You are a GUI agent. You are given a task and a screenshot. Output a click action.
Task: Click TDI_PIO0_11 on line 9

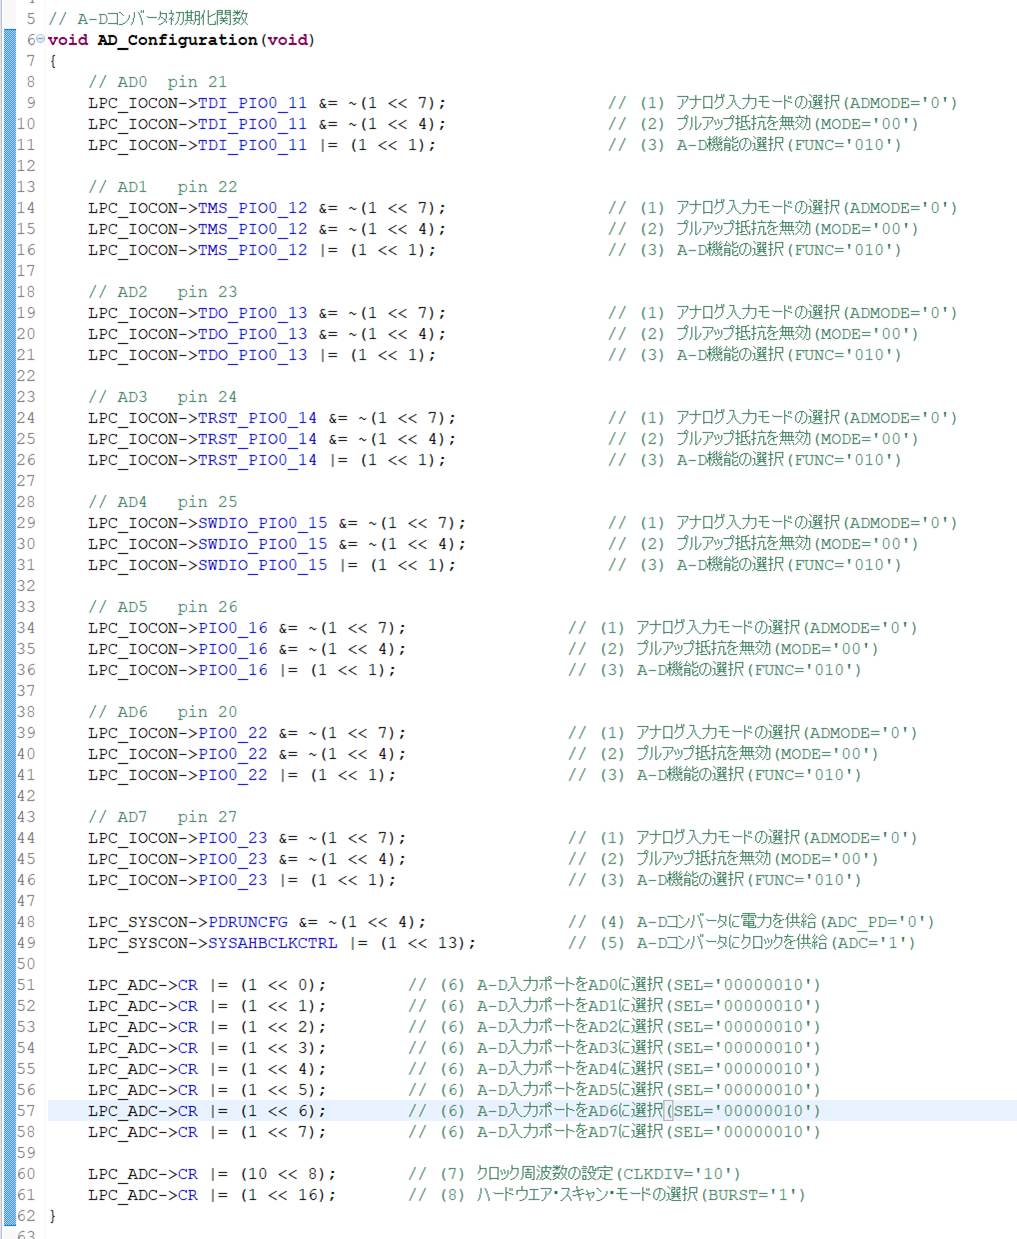252,103
